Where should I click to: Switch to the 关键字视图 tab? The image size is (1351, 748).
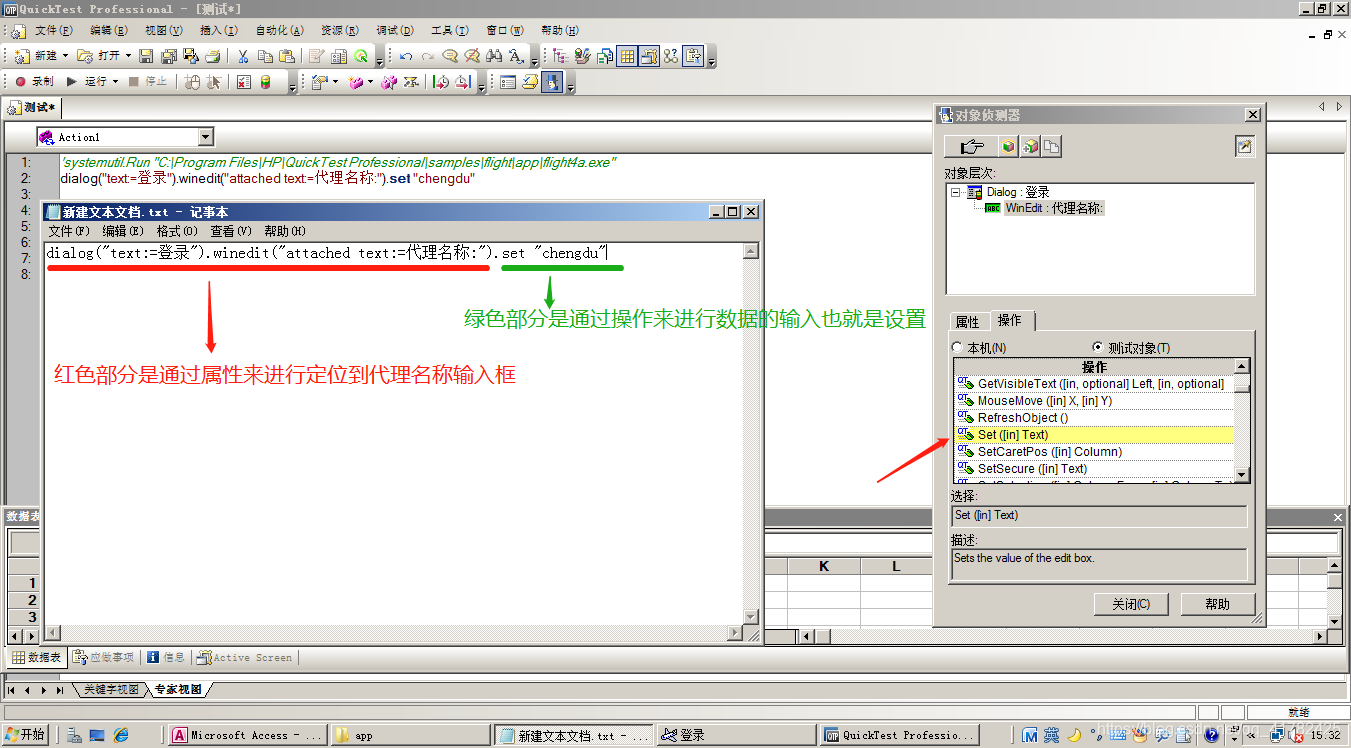tap(110, 690)
